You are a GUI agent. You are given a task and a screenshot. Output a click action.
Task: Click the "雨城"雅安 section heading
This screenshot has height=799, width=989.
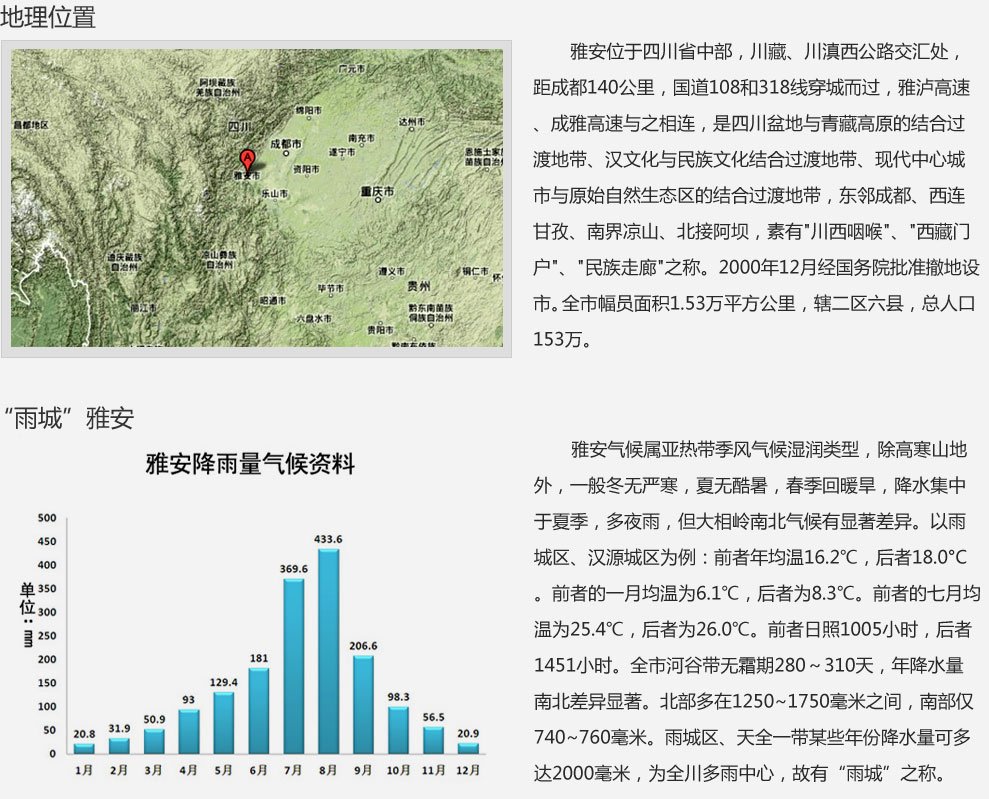69,418
